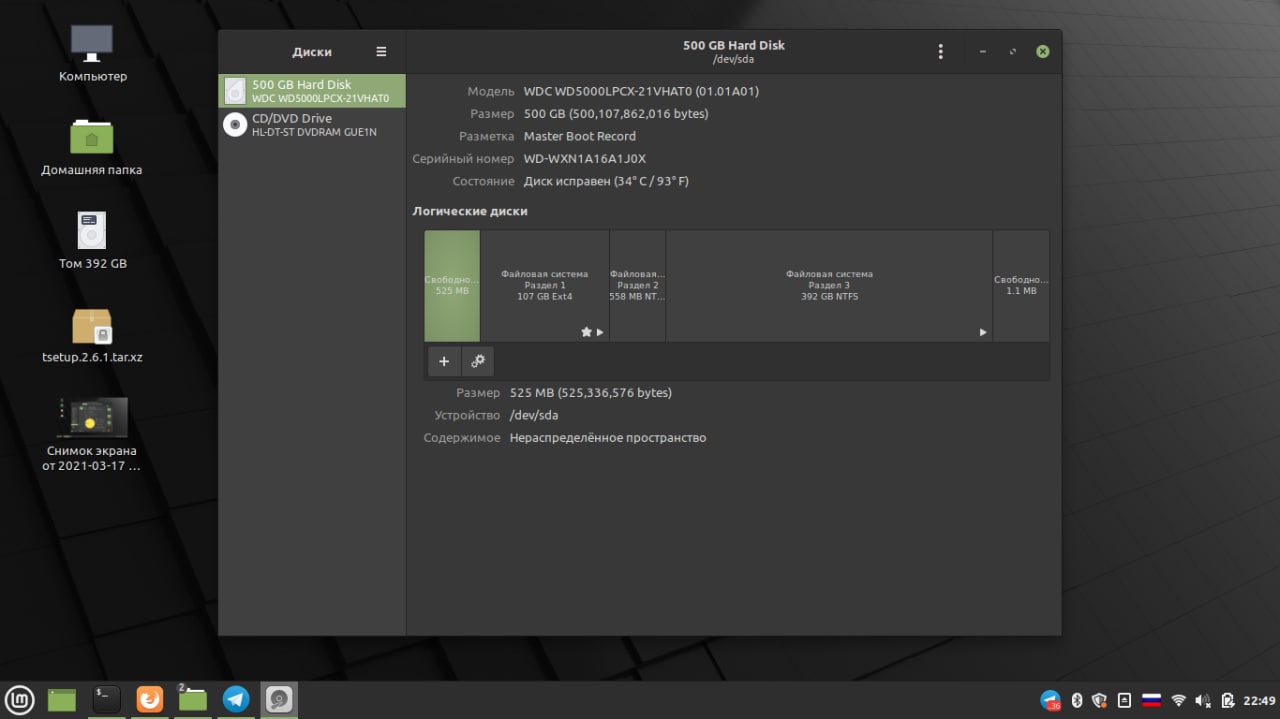The image size is (1280, 719).
Task: Select the 558 MB NTFS Partition 2 block
Action: pos(637,286)
